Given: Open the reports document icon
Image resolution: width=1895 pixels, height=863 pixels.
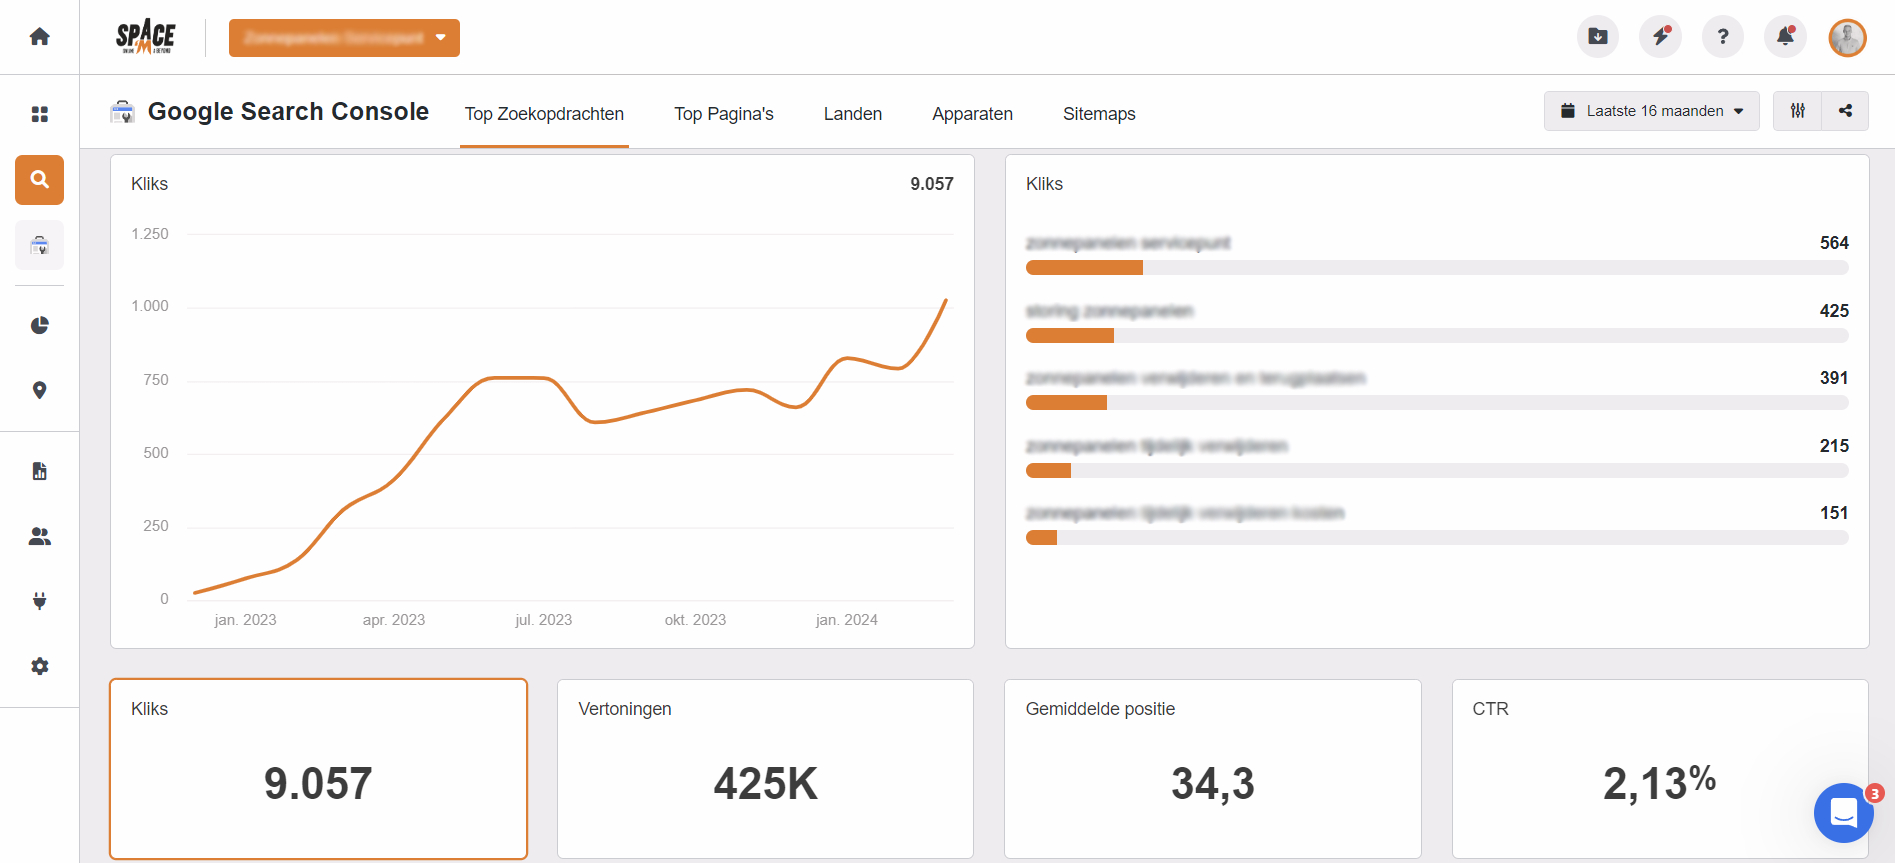Looking at the screenshot, I should pos(39,471).
